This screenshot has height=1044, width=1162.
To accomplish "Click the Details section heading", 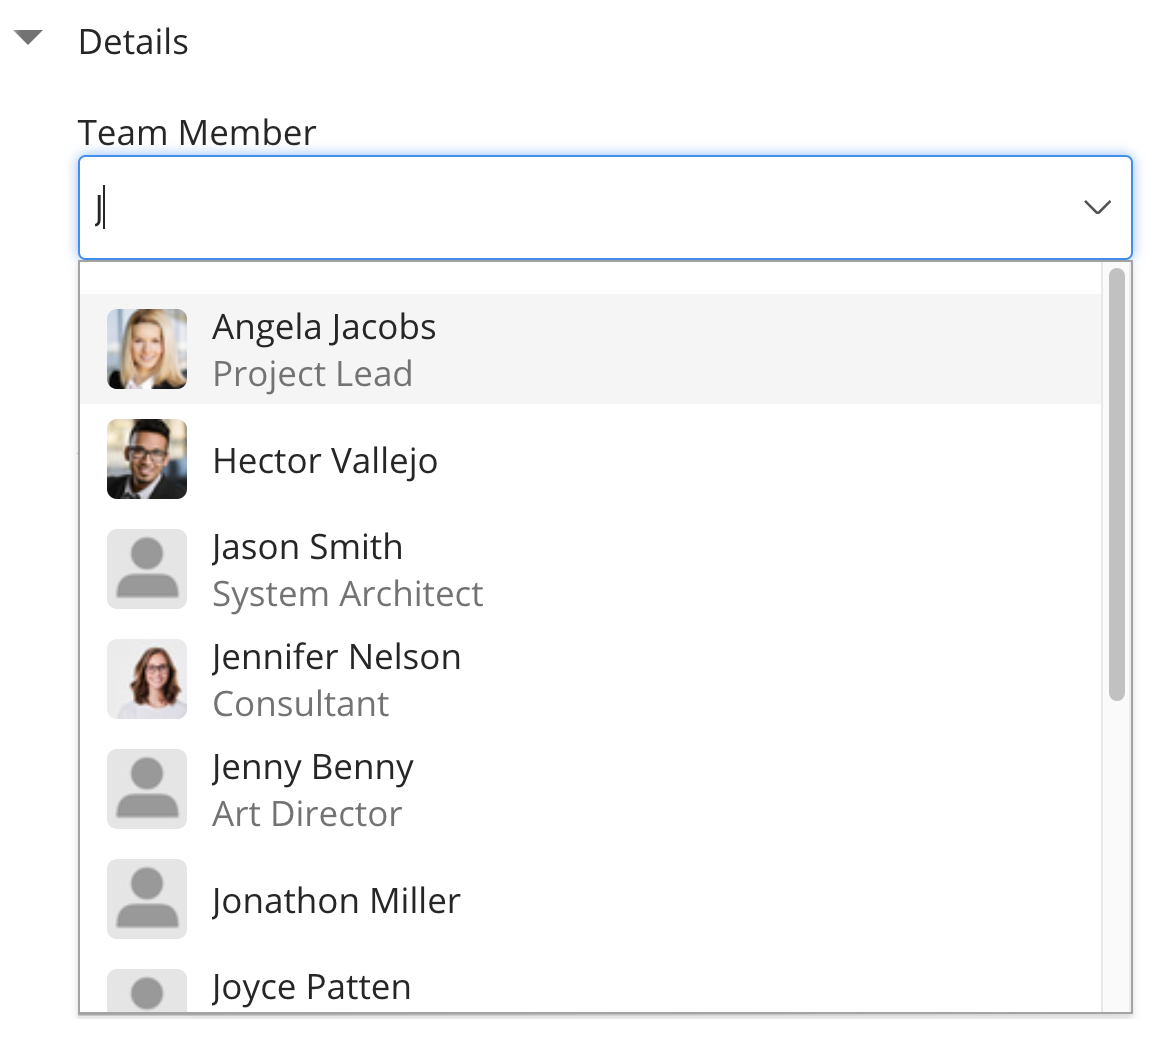I will pos(133,42).
